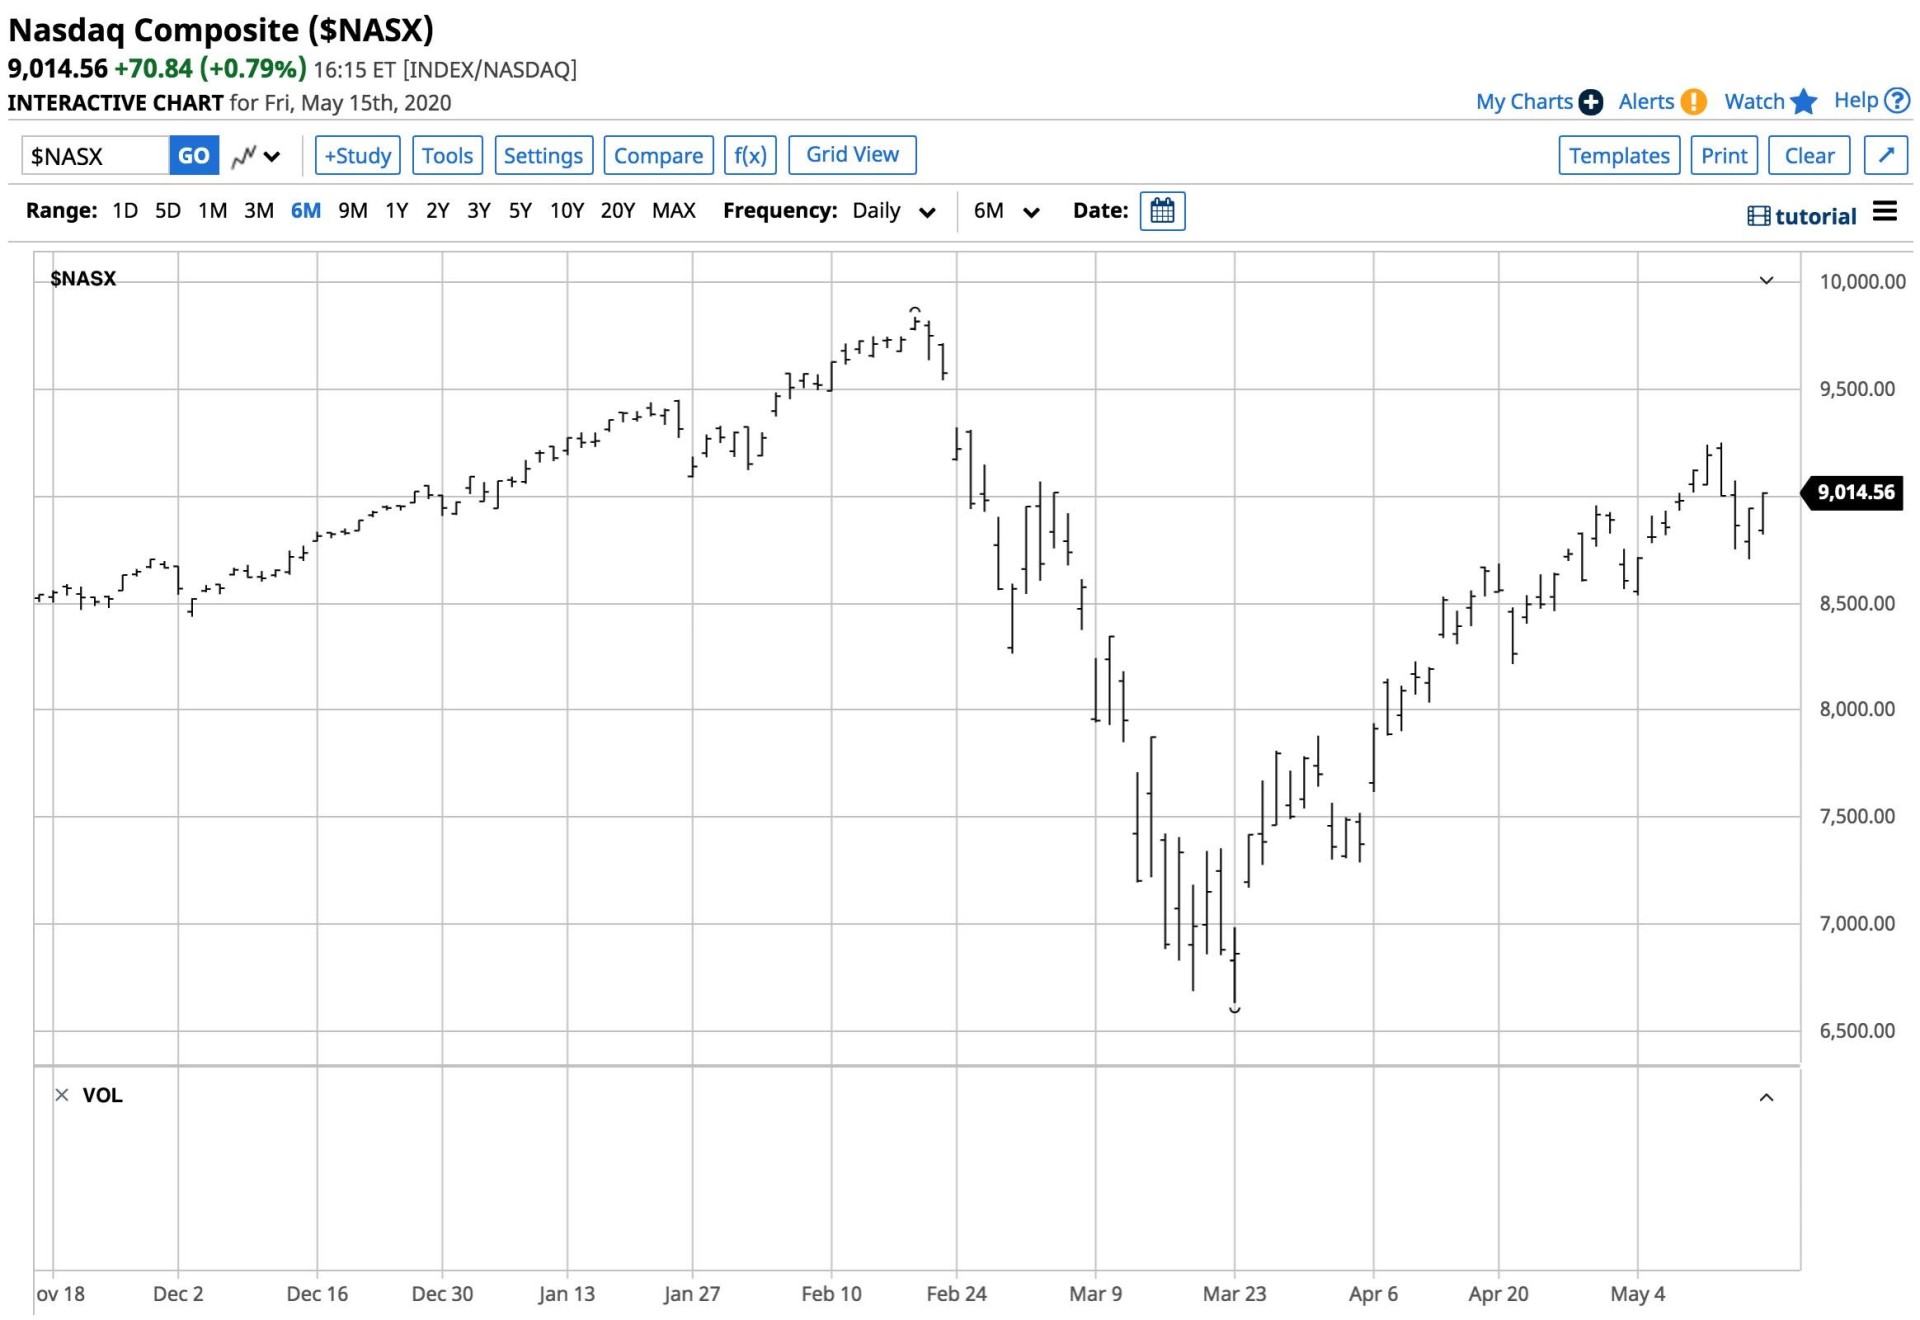Select the 6M range tab

point(306,211)
